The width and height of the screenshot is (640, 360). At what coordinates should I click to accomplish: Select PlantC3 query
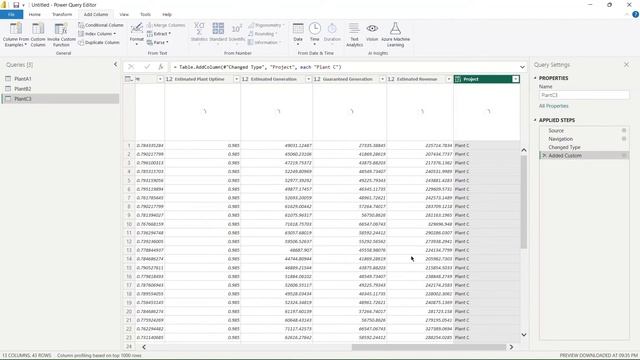point(60,99)
